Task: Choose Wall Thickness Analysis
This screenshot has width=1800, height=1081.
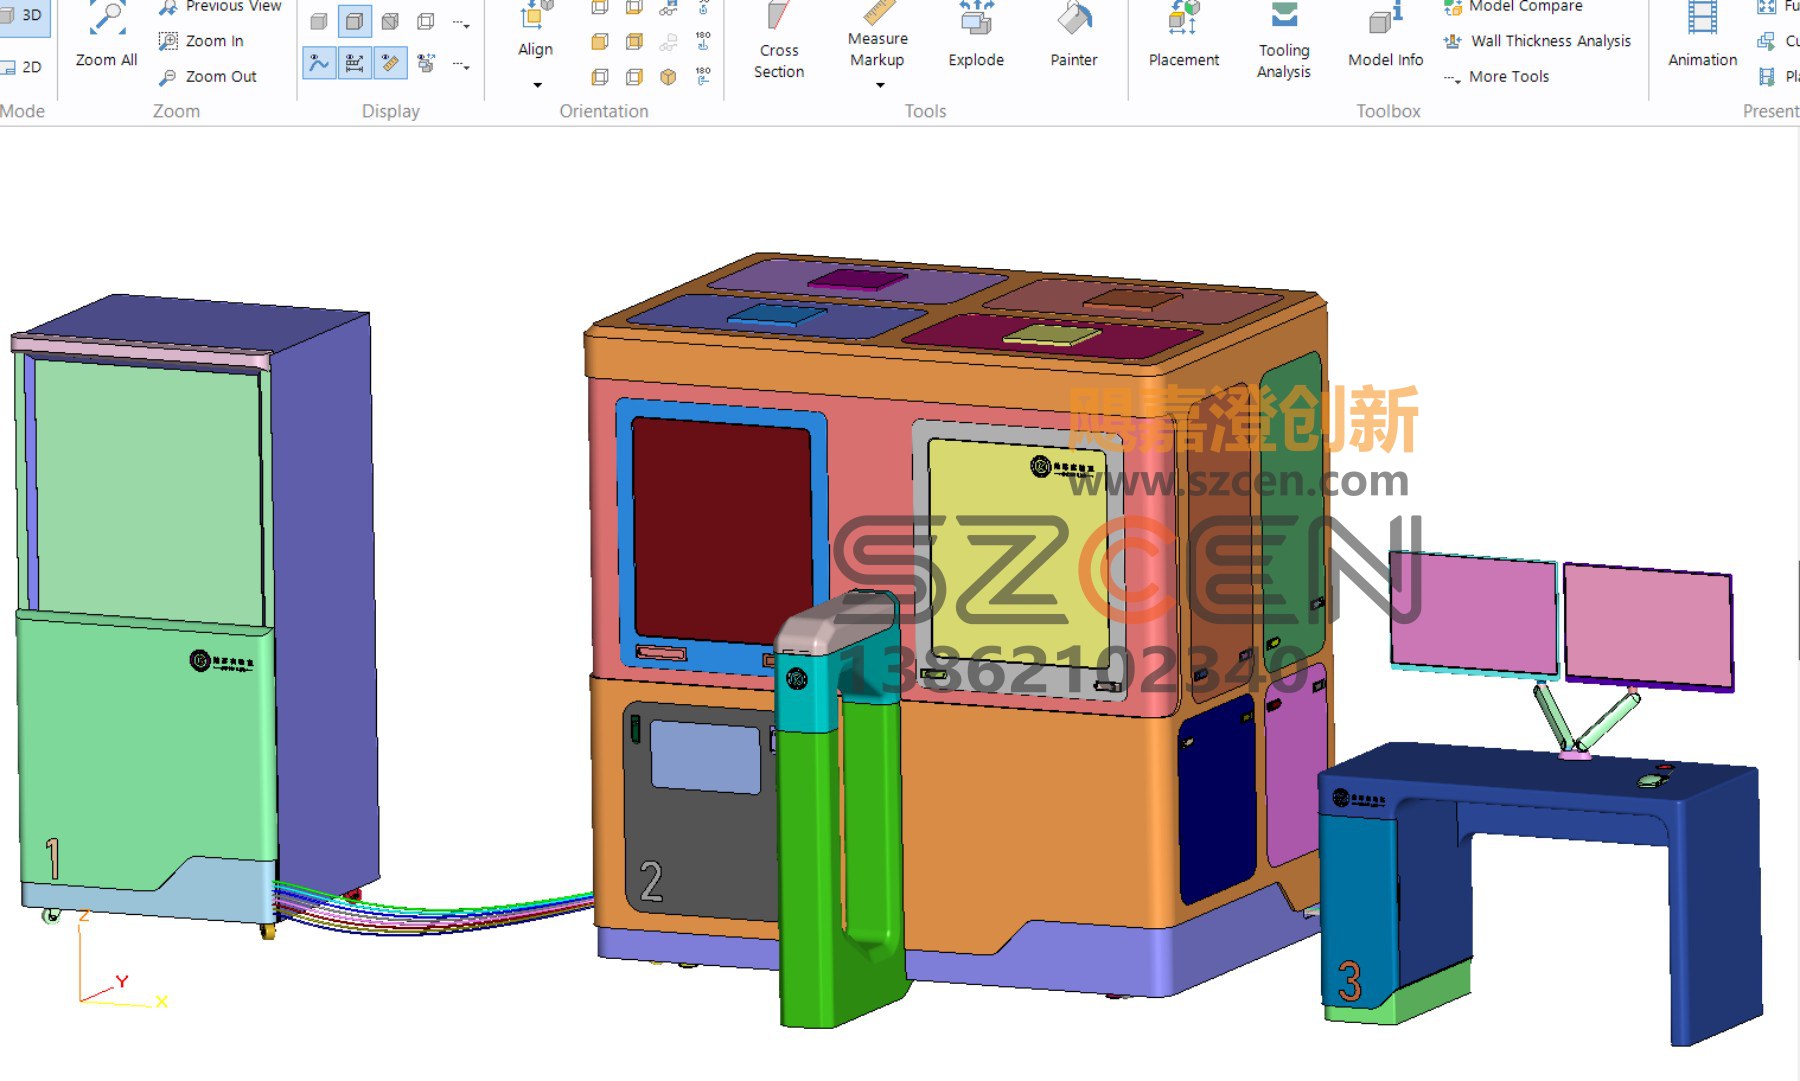Action: click(1537, 41)
